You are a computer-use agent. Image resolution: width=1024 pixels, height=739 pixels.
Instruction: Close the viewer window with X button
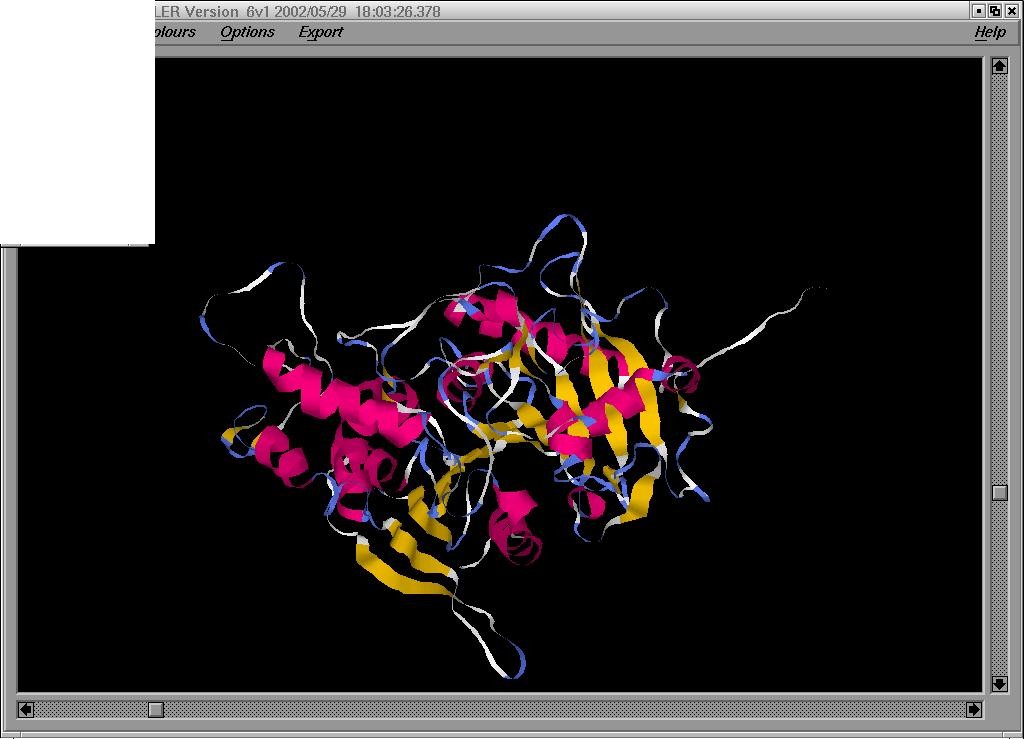point(1011,11)
